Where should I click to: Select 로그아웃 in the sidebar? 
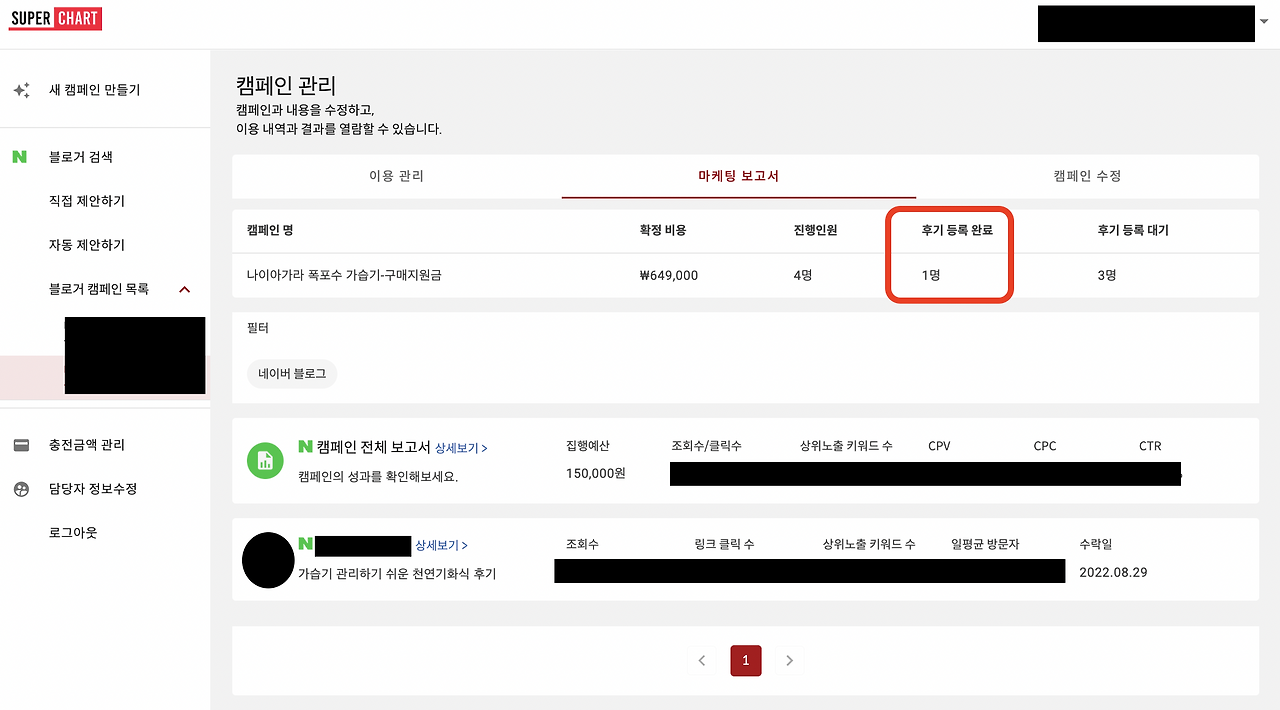click(78, 532)
